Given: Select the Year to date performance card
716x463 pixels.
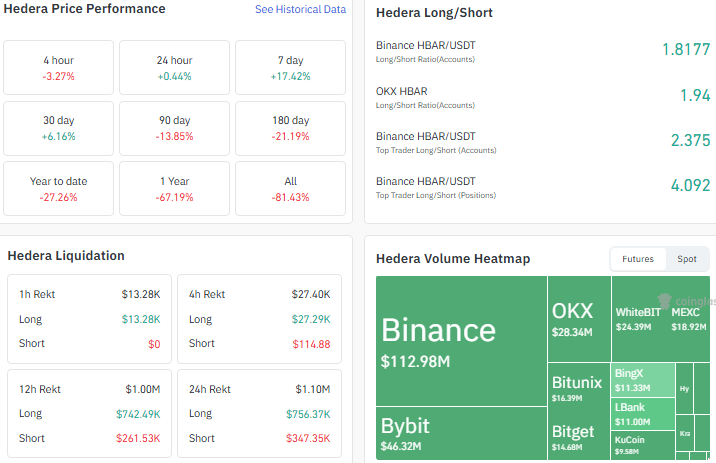Looking at the screenshot, I should point(58,189).
